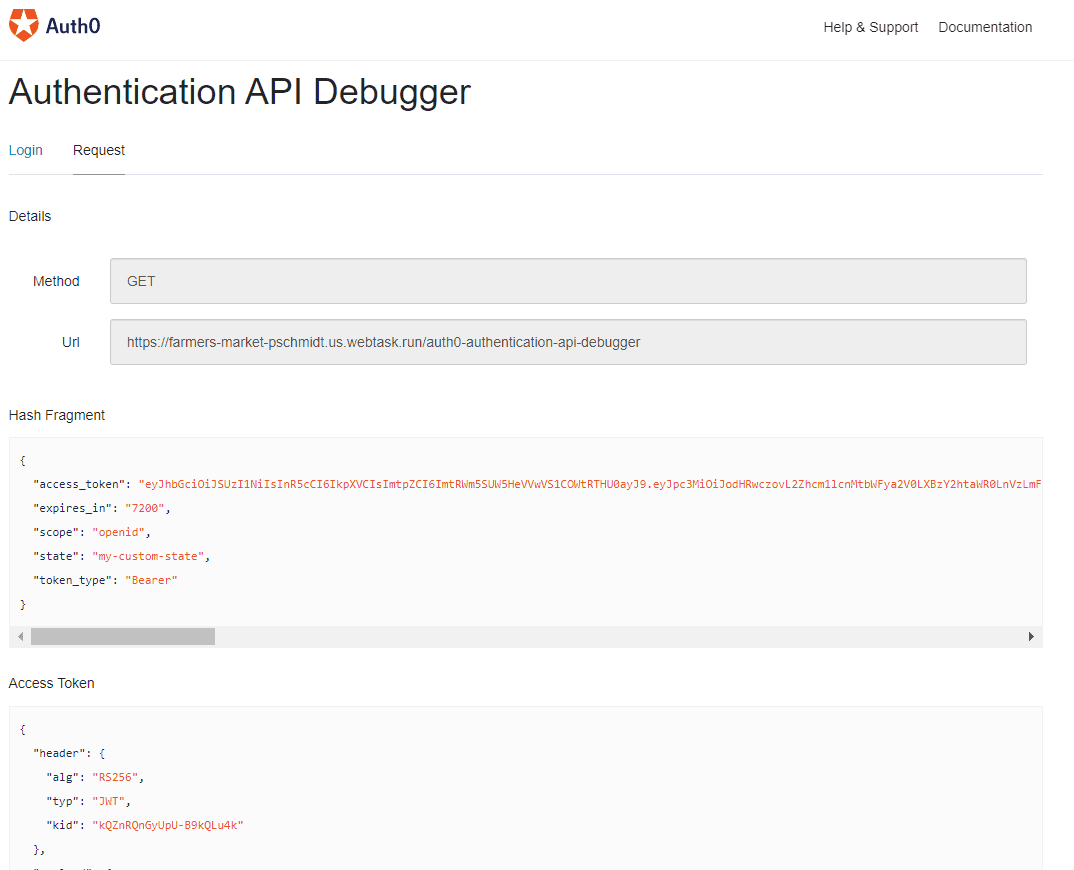
Task: Click the "access_token" key in Hash Fragment
Action: pos(79,484)
